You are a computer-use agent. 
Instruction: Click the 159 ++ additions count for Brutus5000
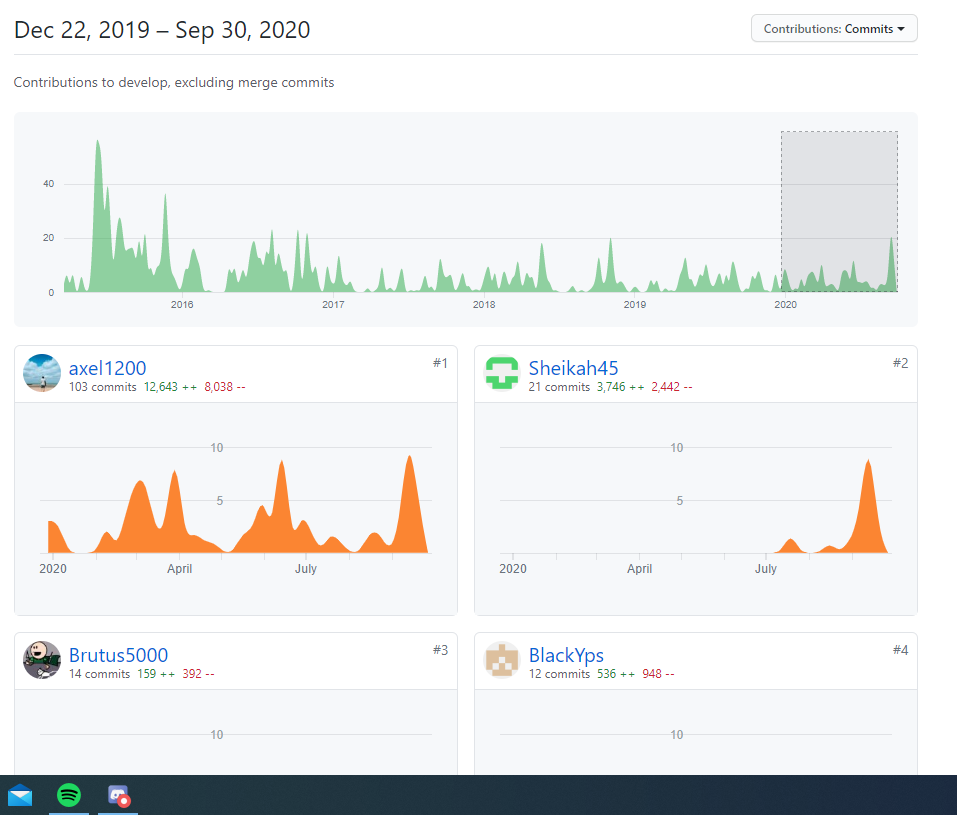(x=156, y=674)
